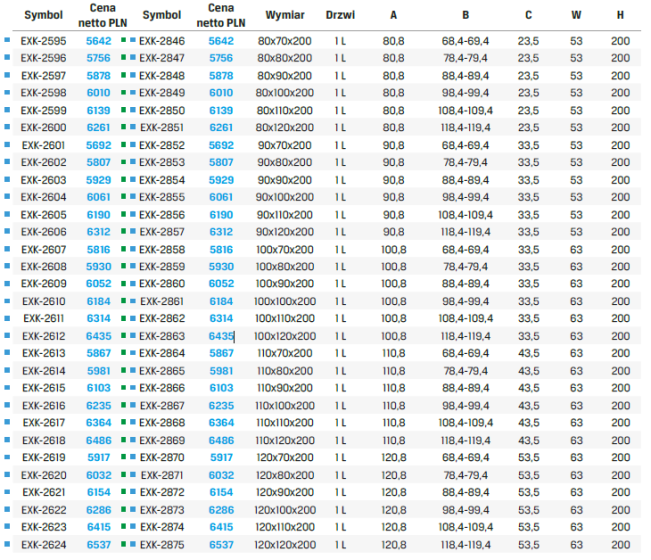This screenshot has width=651, height=560.
Task: Click symbol EXK-2602
Action: click(43, 163)
